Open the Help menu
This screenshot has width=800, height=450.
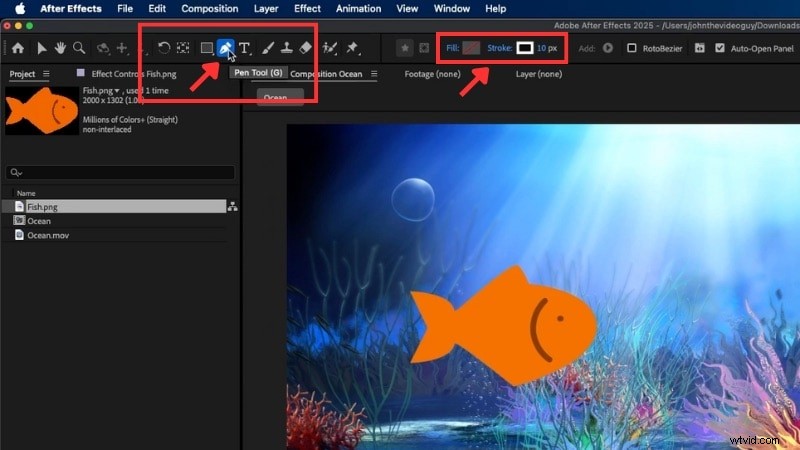tap(495, 9)
